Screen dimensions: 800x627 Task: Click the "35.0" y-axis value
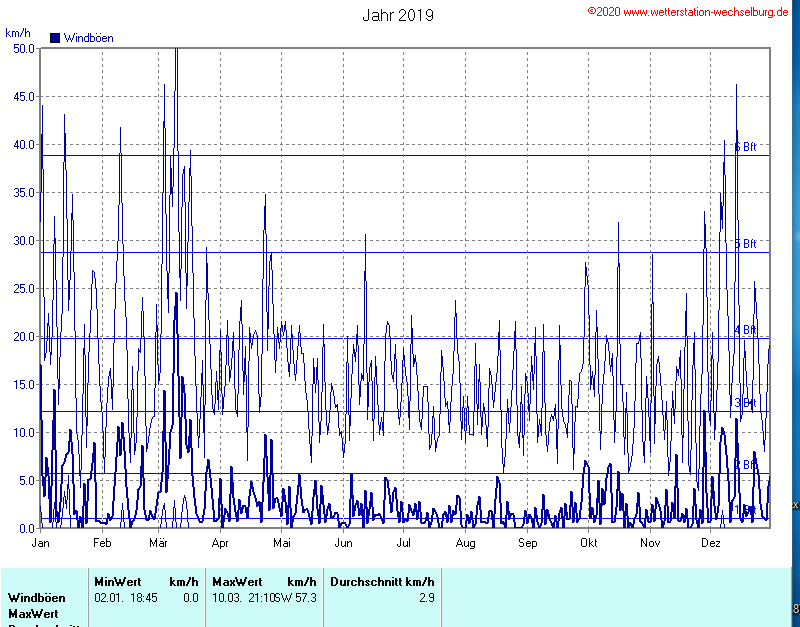pos(24,193)
